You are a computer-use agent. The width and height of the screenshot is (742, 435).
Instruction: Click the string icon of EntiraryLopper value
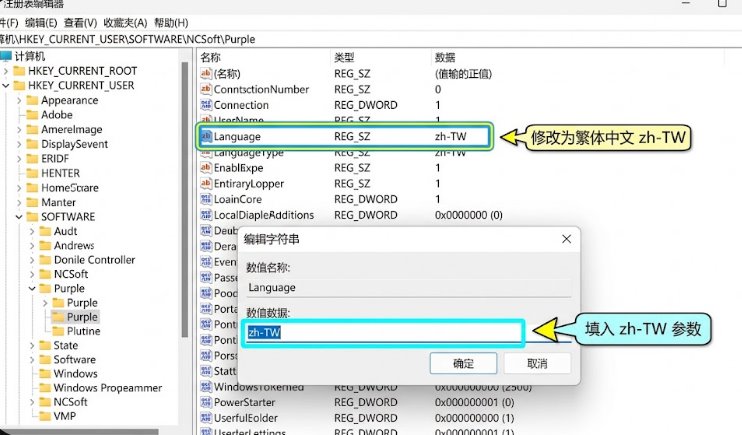pos(206,183)
